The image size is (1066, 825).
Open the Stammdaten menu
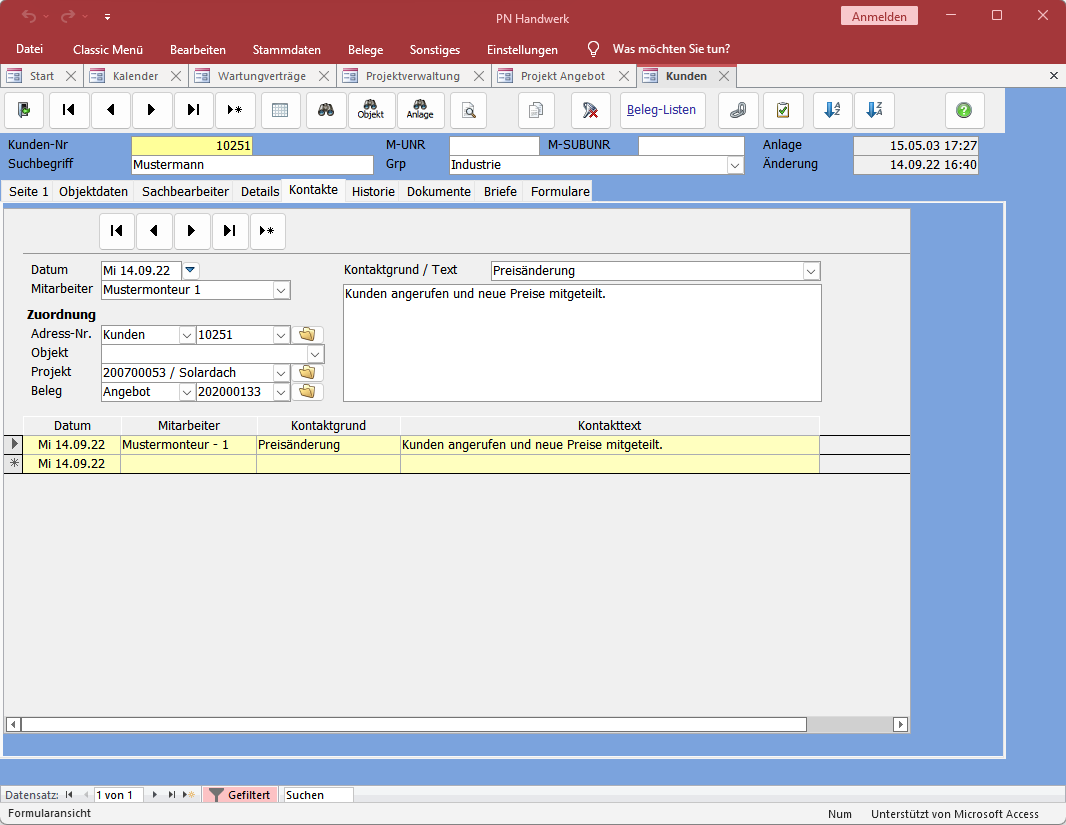pos(286,49)
